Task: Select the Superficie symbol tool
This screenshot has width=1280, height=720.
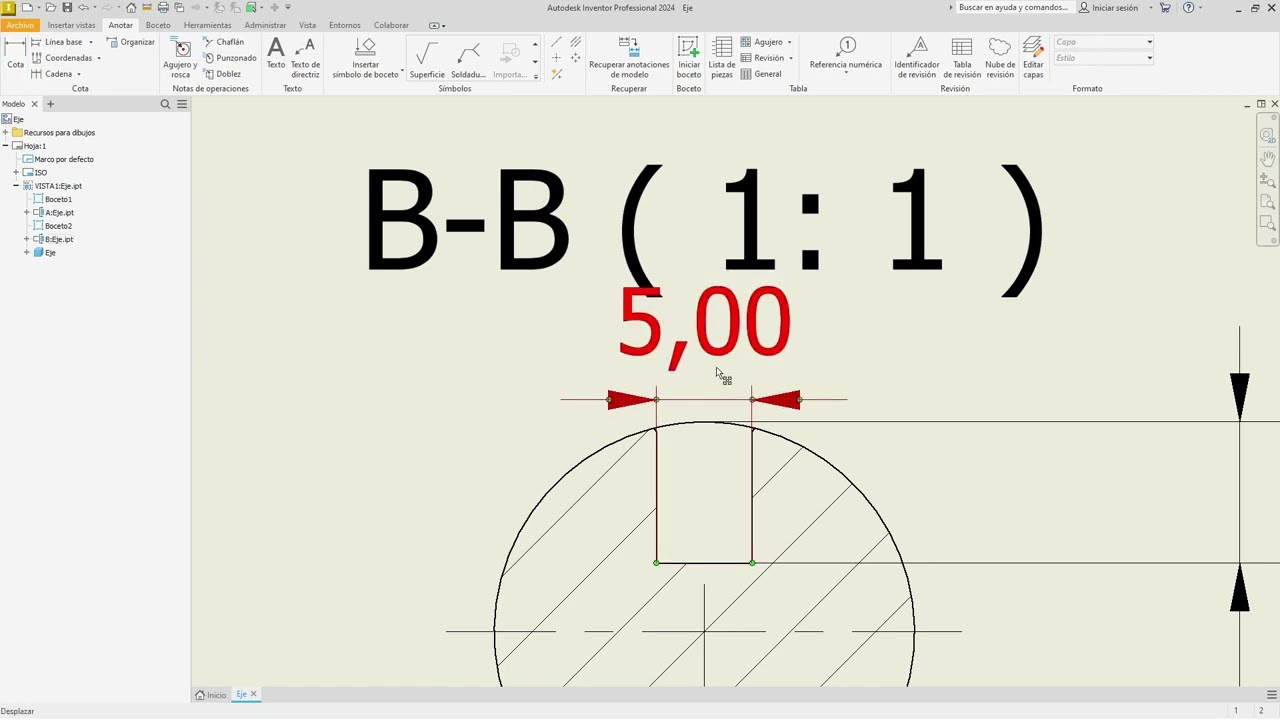Action: [x=427, y=60]
